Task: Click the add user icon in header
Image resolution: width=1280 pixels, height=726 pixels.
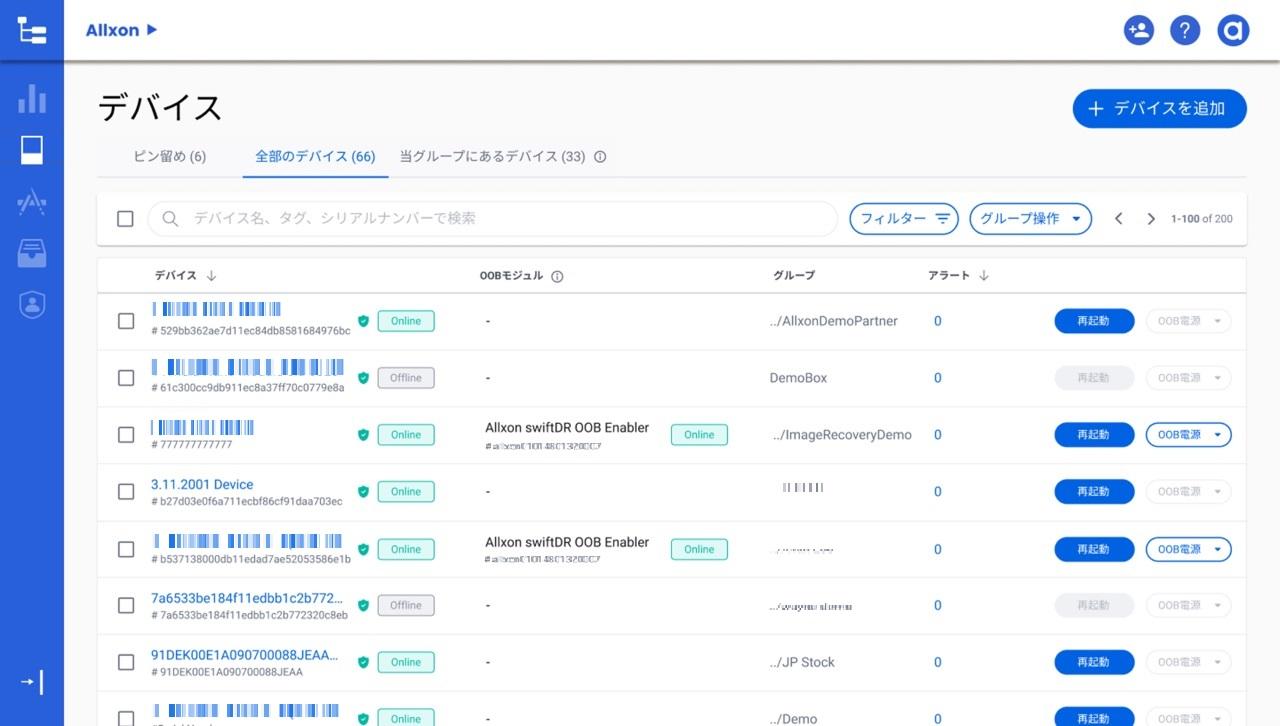Action: coord(1138,30)
